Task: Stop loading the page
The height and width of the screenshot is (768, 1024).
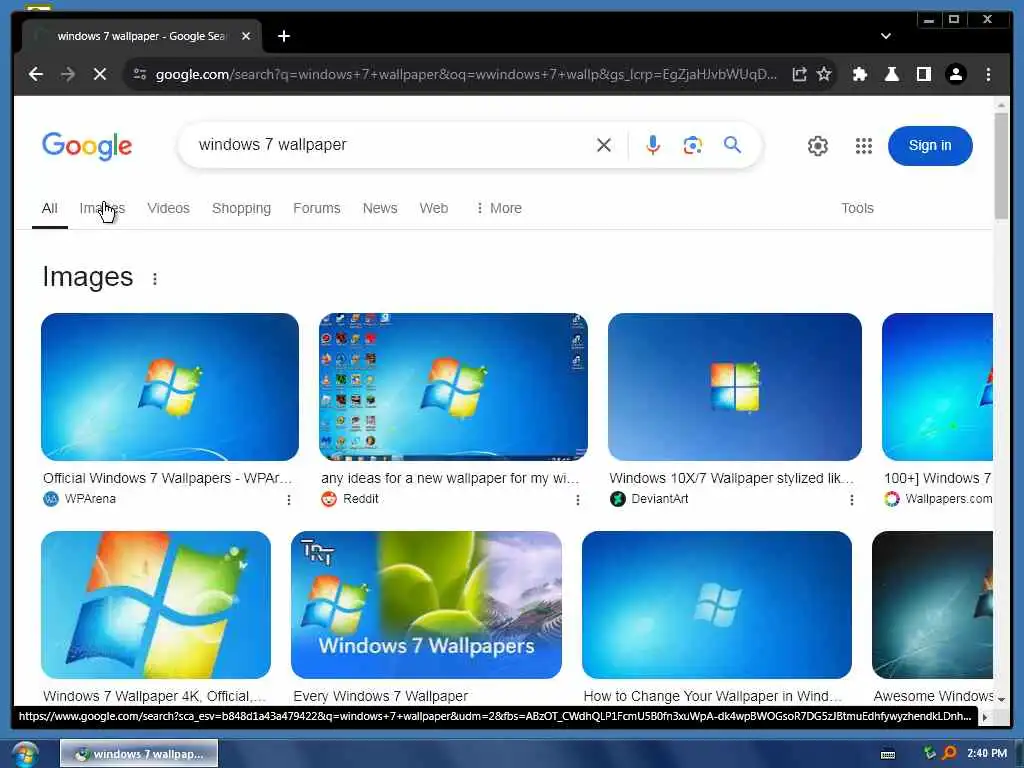Action: coord(100,74)
